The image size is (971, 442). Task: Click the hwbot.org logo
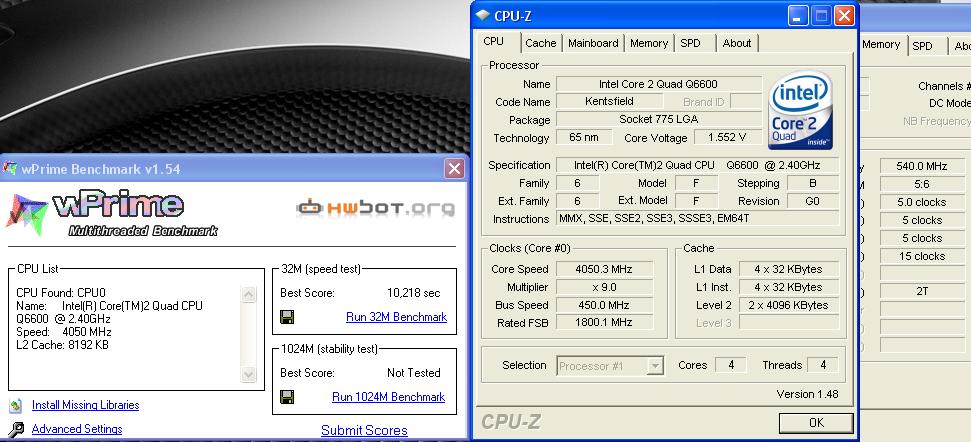point(375,208)
